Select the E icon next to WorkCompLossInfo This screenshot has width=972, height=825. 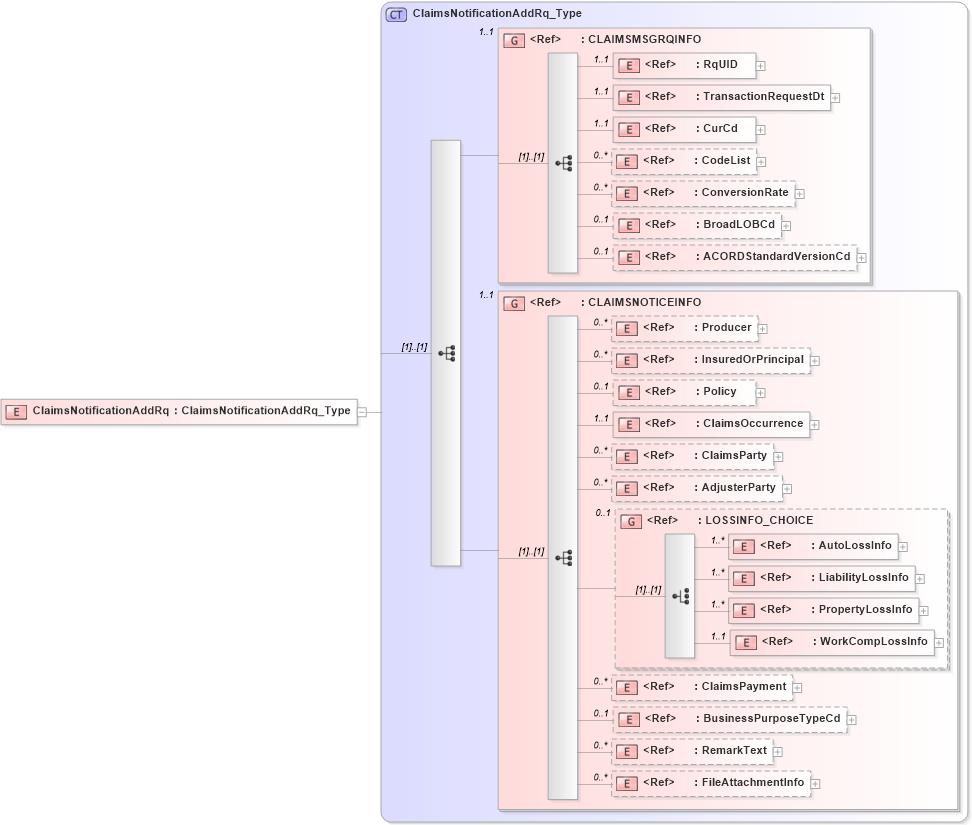(745, 642)
